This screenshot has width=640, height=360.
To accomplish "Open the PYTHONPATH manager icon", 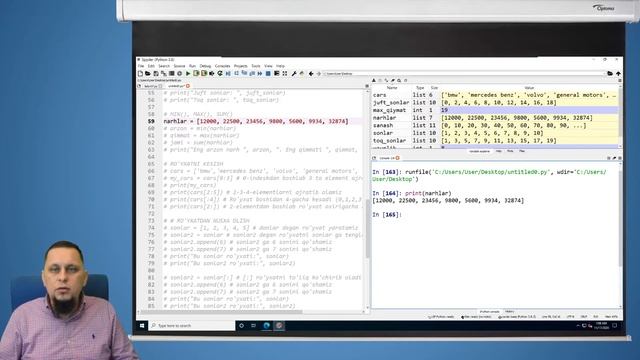I will pyautogui.click(x=302, y=73).
